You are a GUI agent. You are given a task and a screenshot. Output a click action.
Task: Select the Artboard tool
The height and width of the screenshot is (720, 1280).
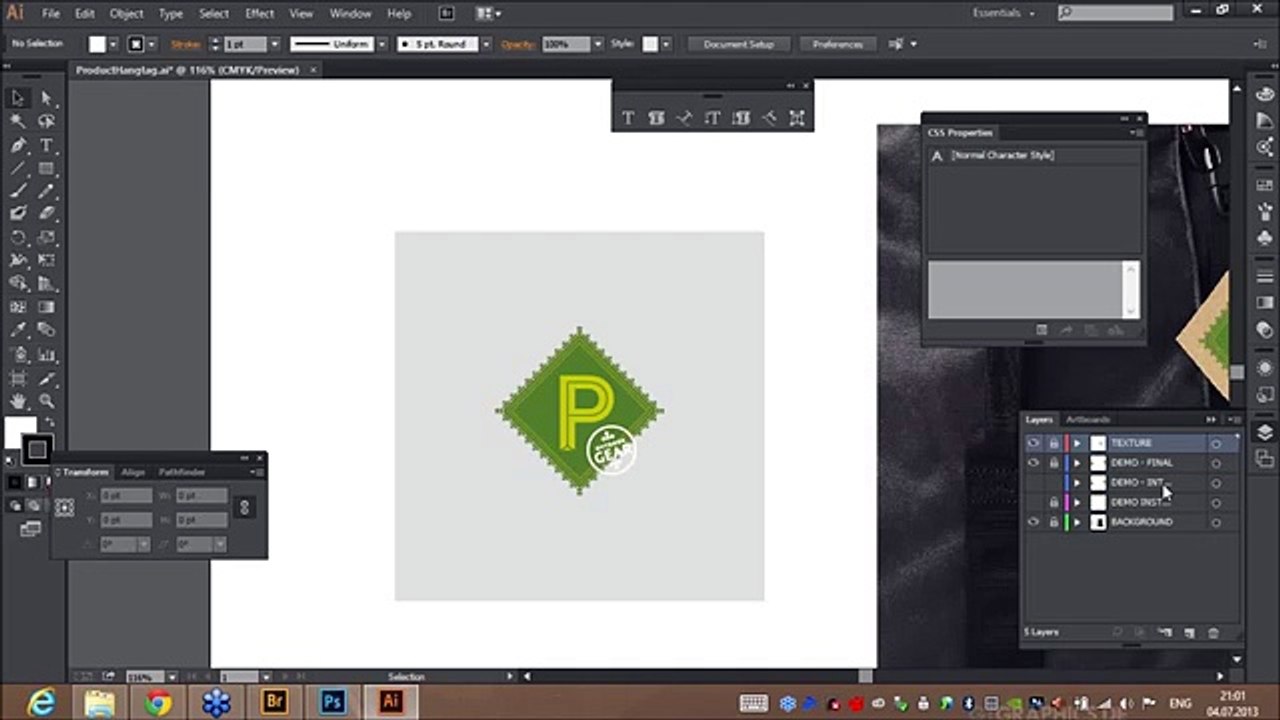tap(18, 378)
